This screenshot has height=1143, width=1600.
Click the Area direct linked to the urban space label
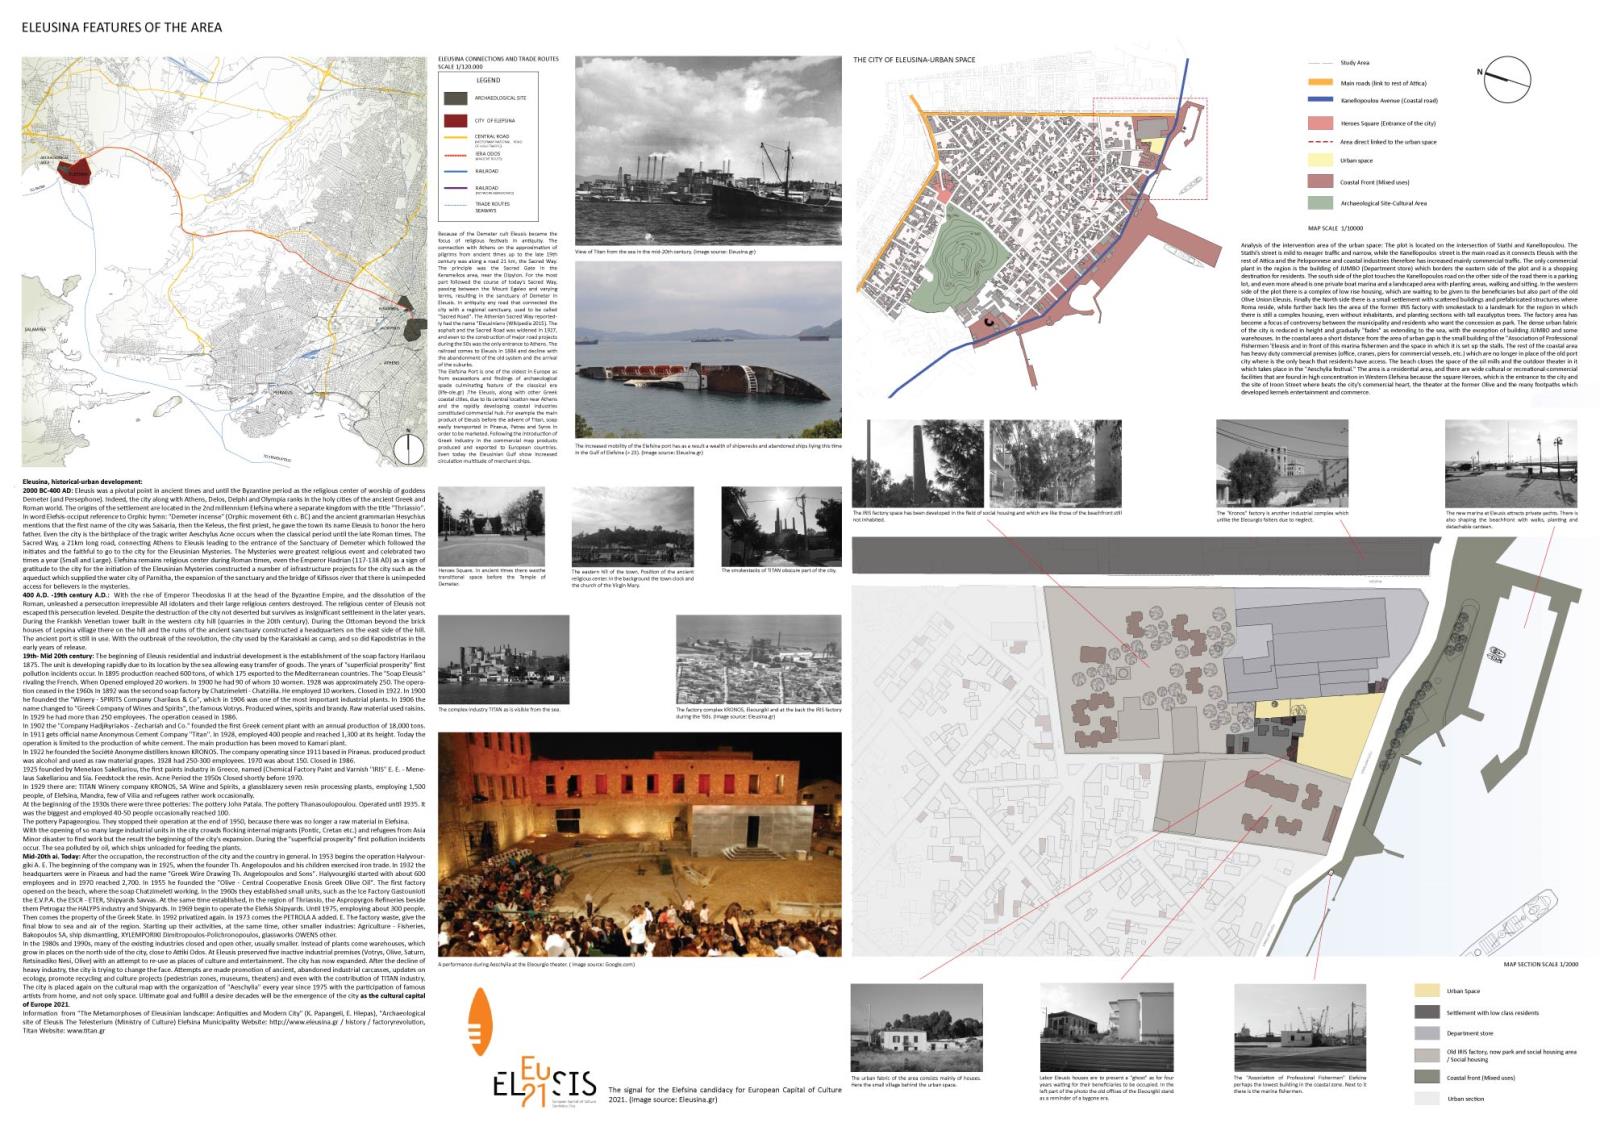click(x=1388, y=142)
